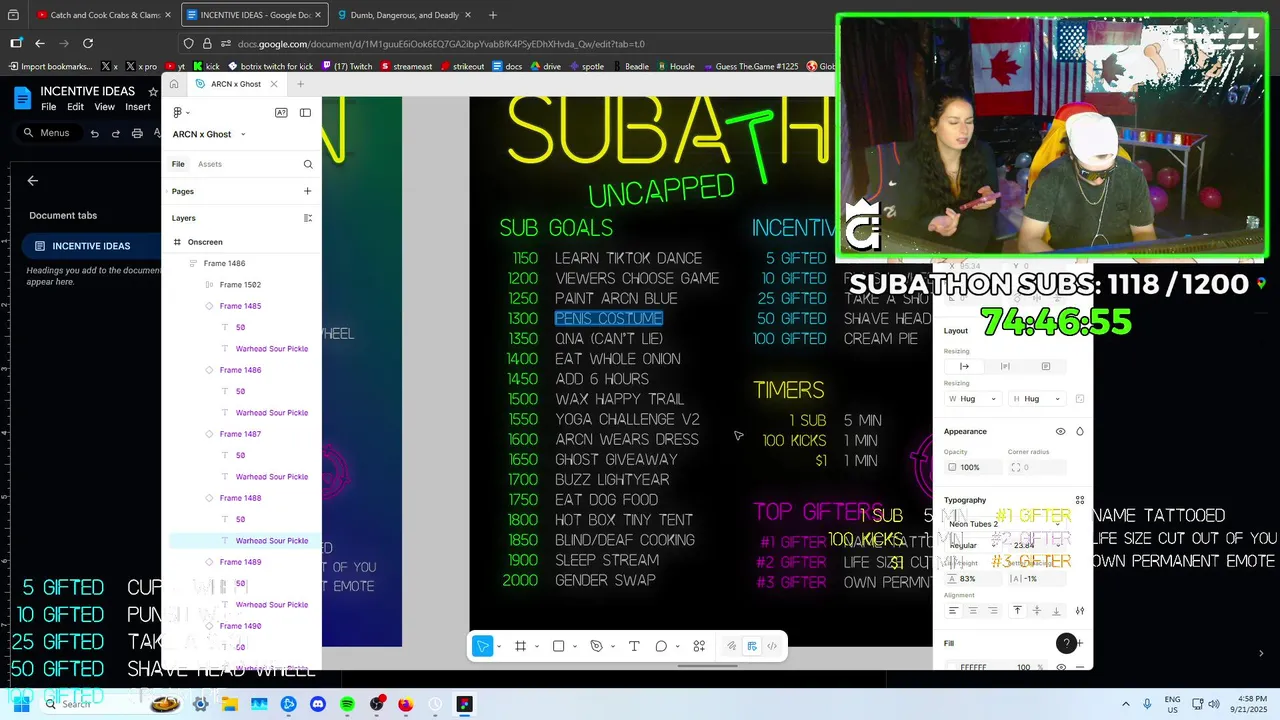Search Menus in Google Docs toolbar
Viewport: 1280px width, 720px height.
(x=48, y=133)
